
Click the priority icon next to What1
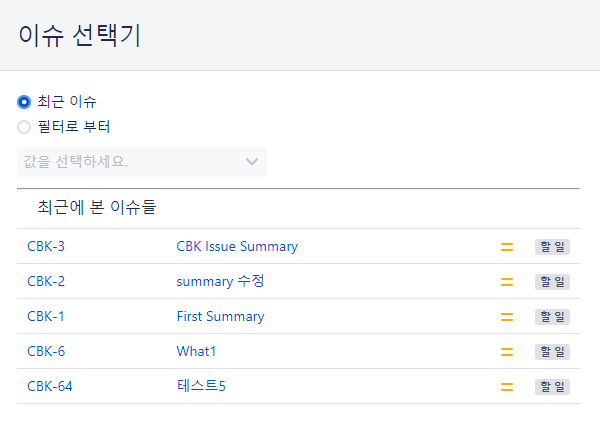coord(507,352)
